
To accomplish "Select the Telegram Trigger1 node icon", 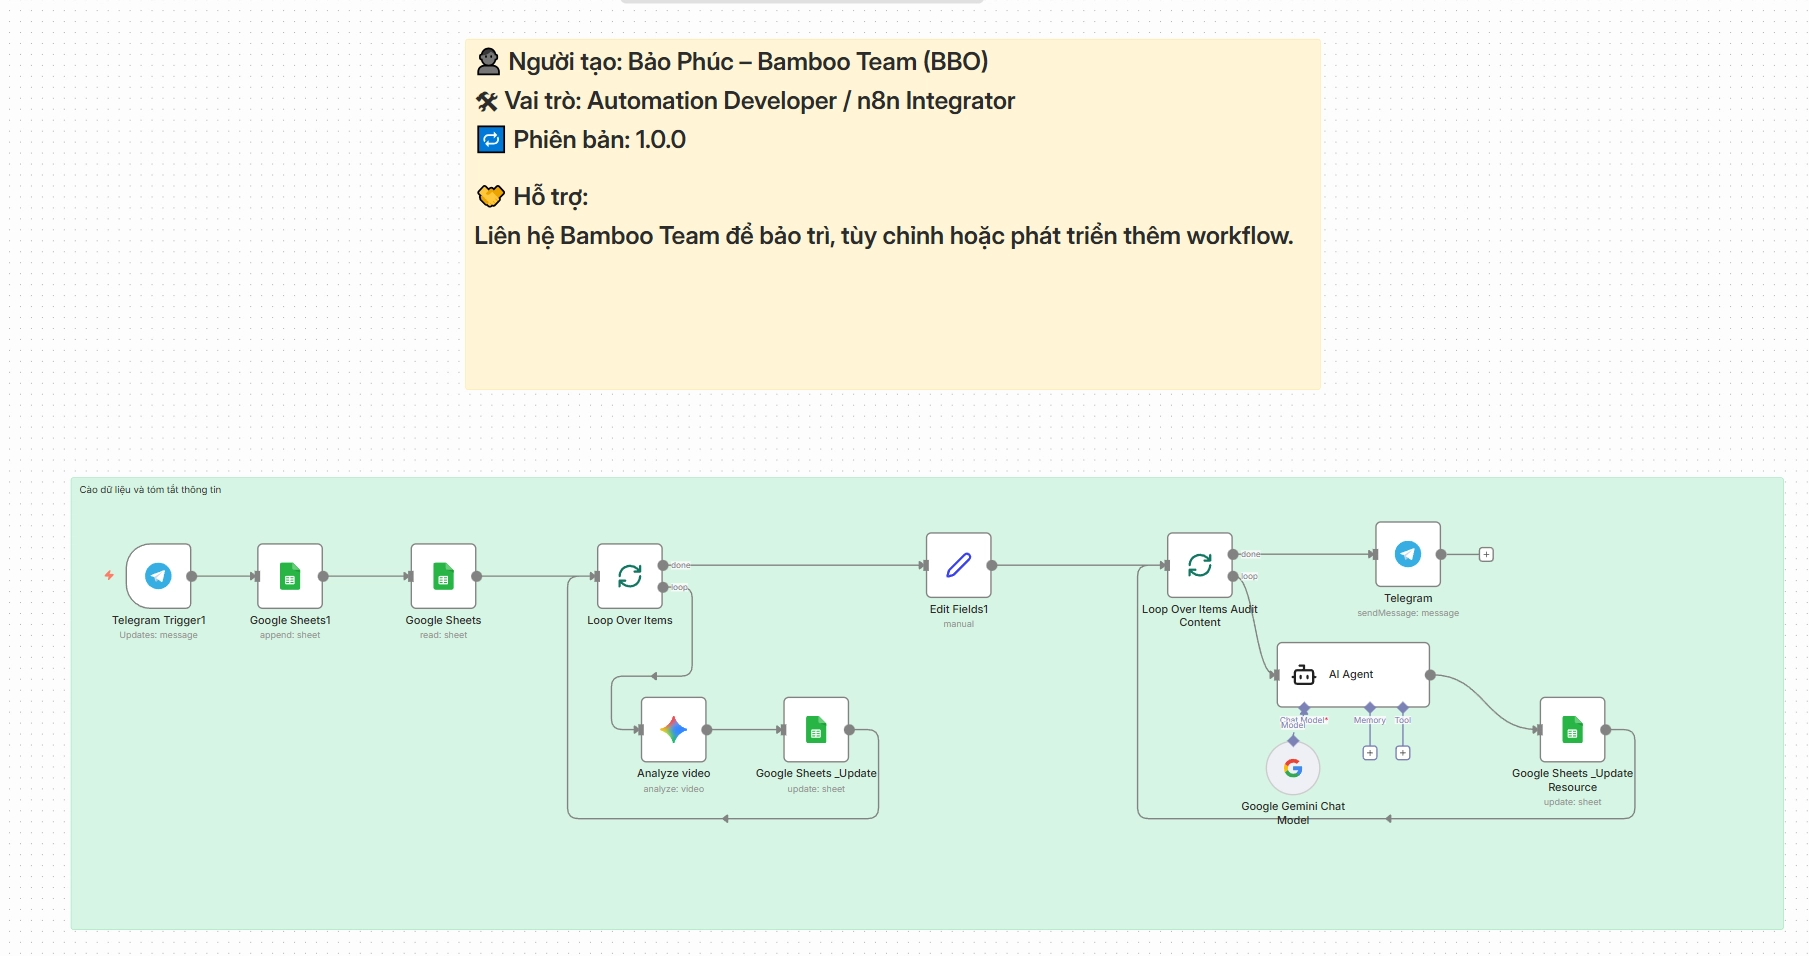I will (x=158, y=576).
